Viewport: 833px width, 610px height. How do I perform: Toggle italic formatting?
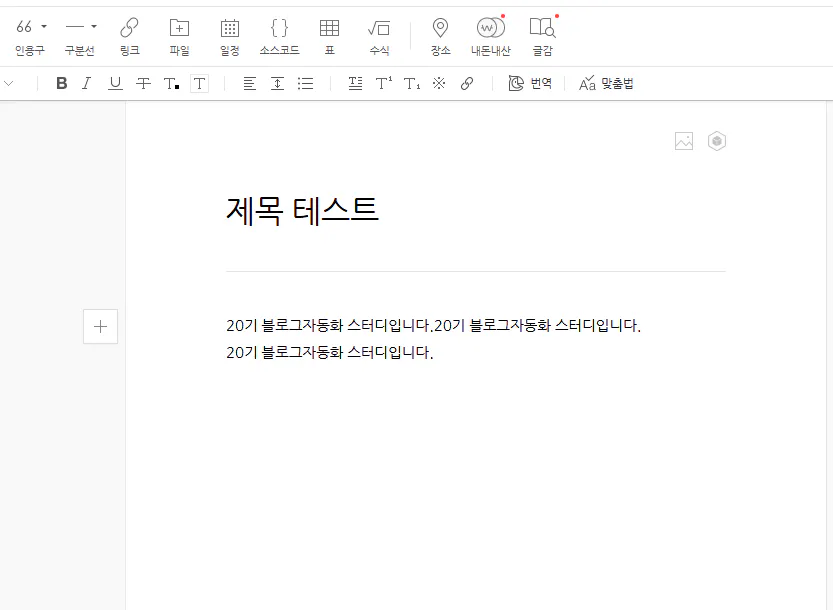coord(87,83)
